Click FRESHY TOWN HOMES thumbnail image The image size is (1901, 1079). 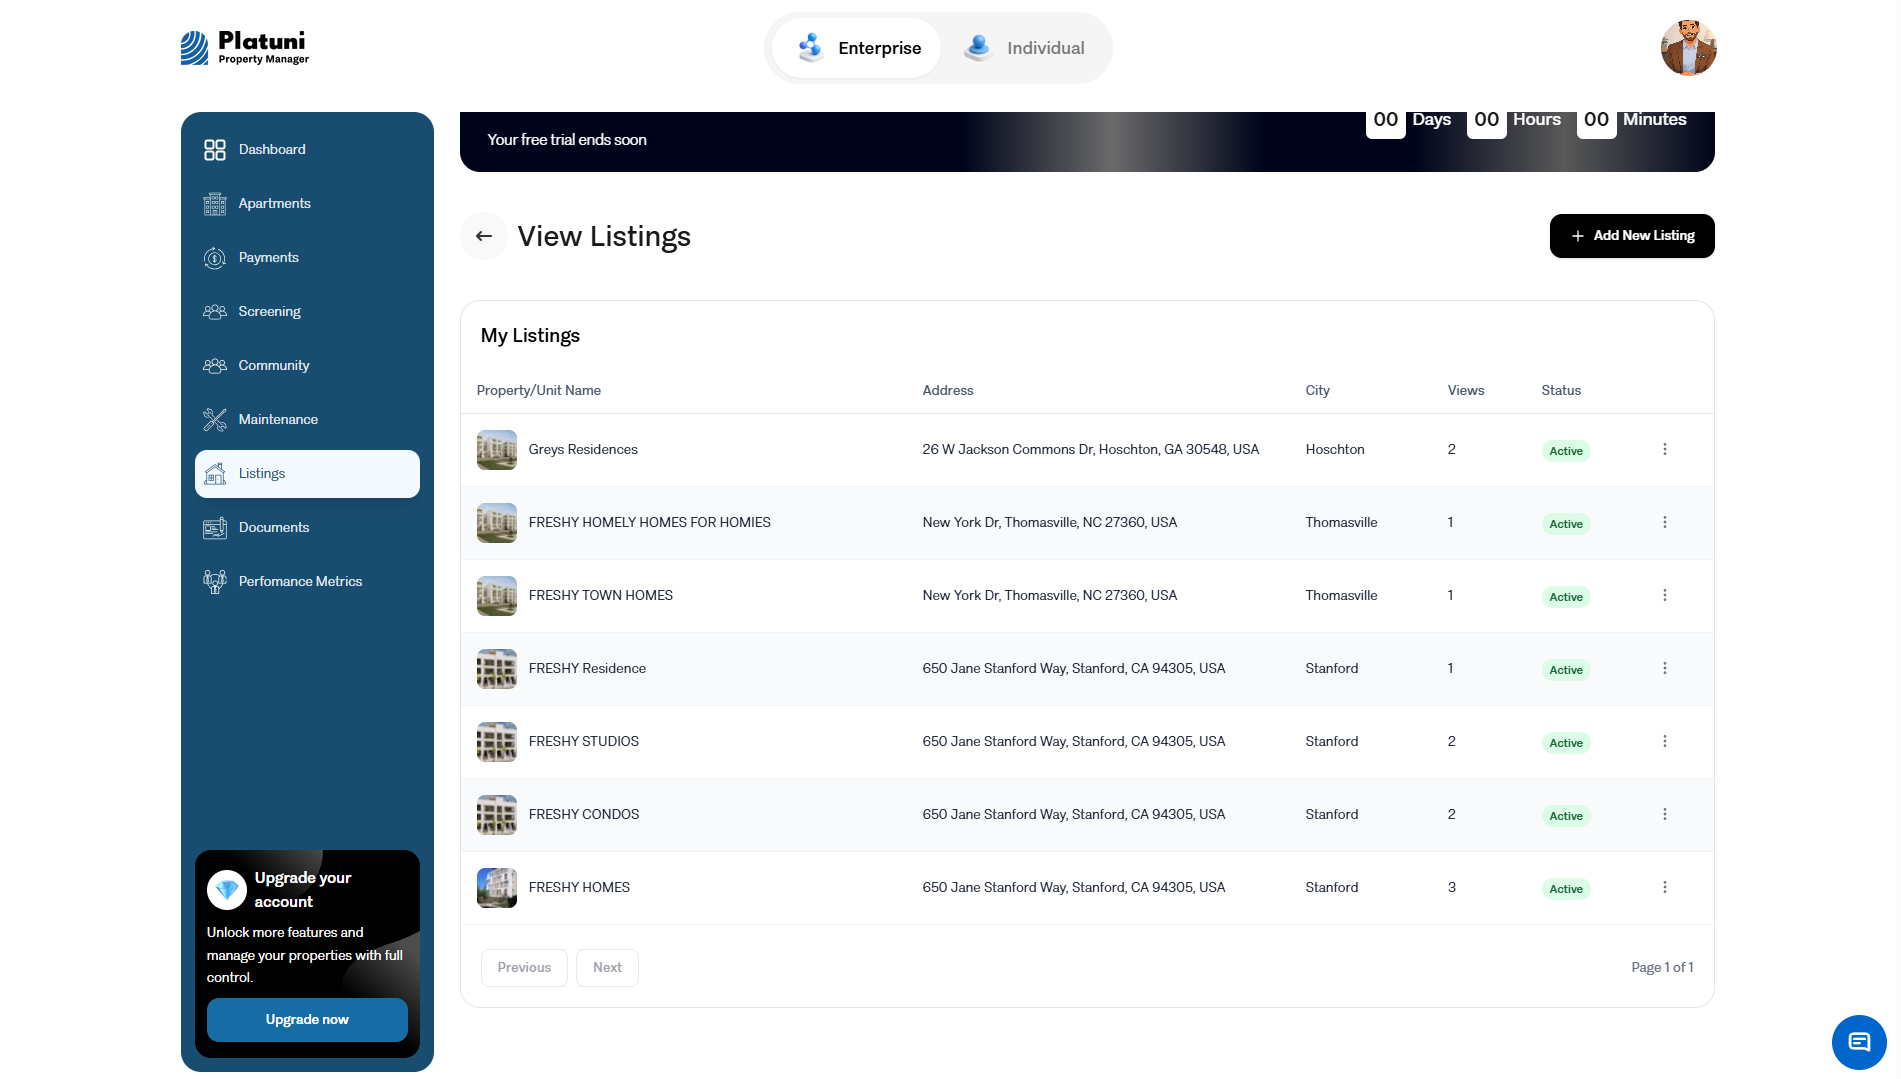tap(497, 596)
